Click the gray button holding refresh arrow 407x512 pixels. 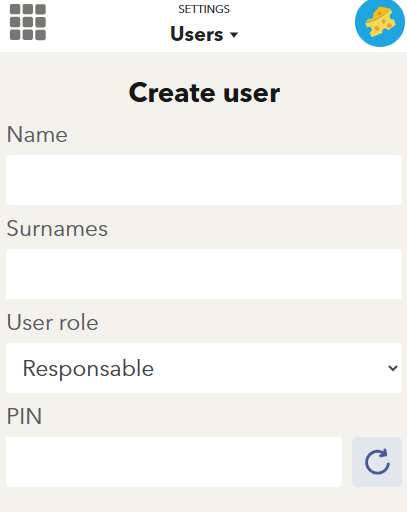pyautogui.click(x=377, y=462)
